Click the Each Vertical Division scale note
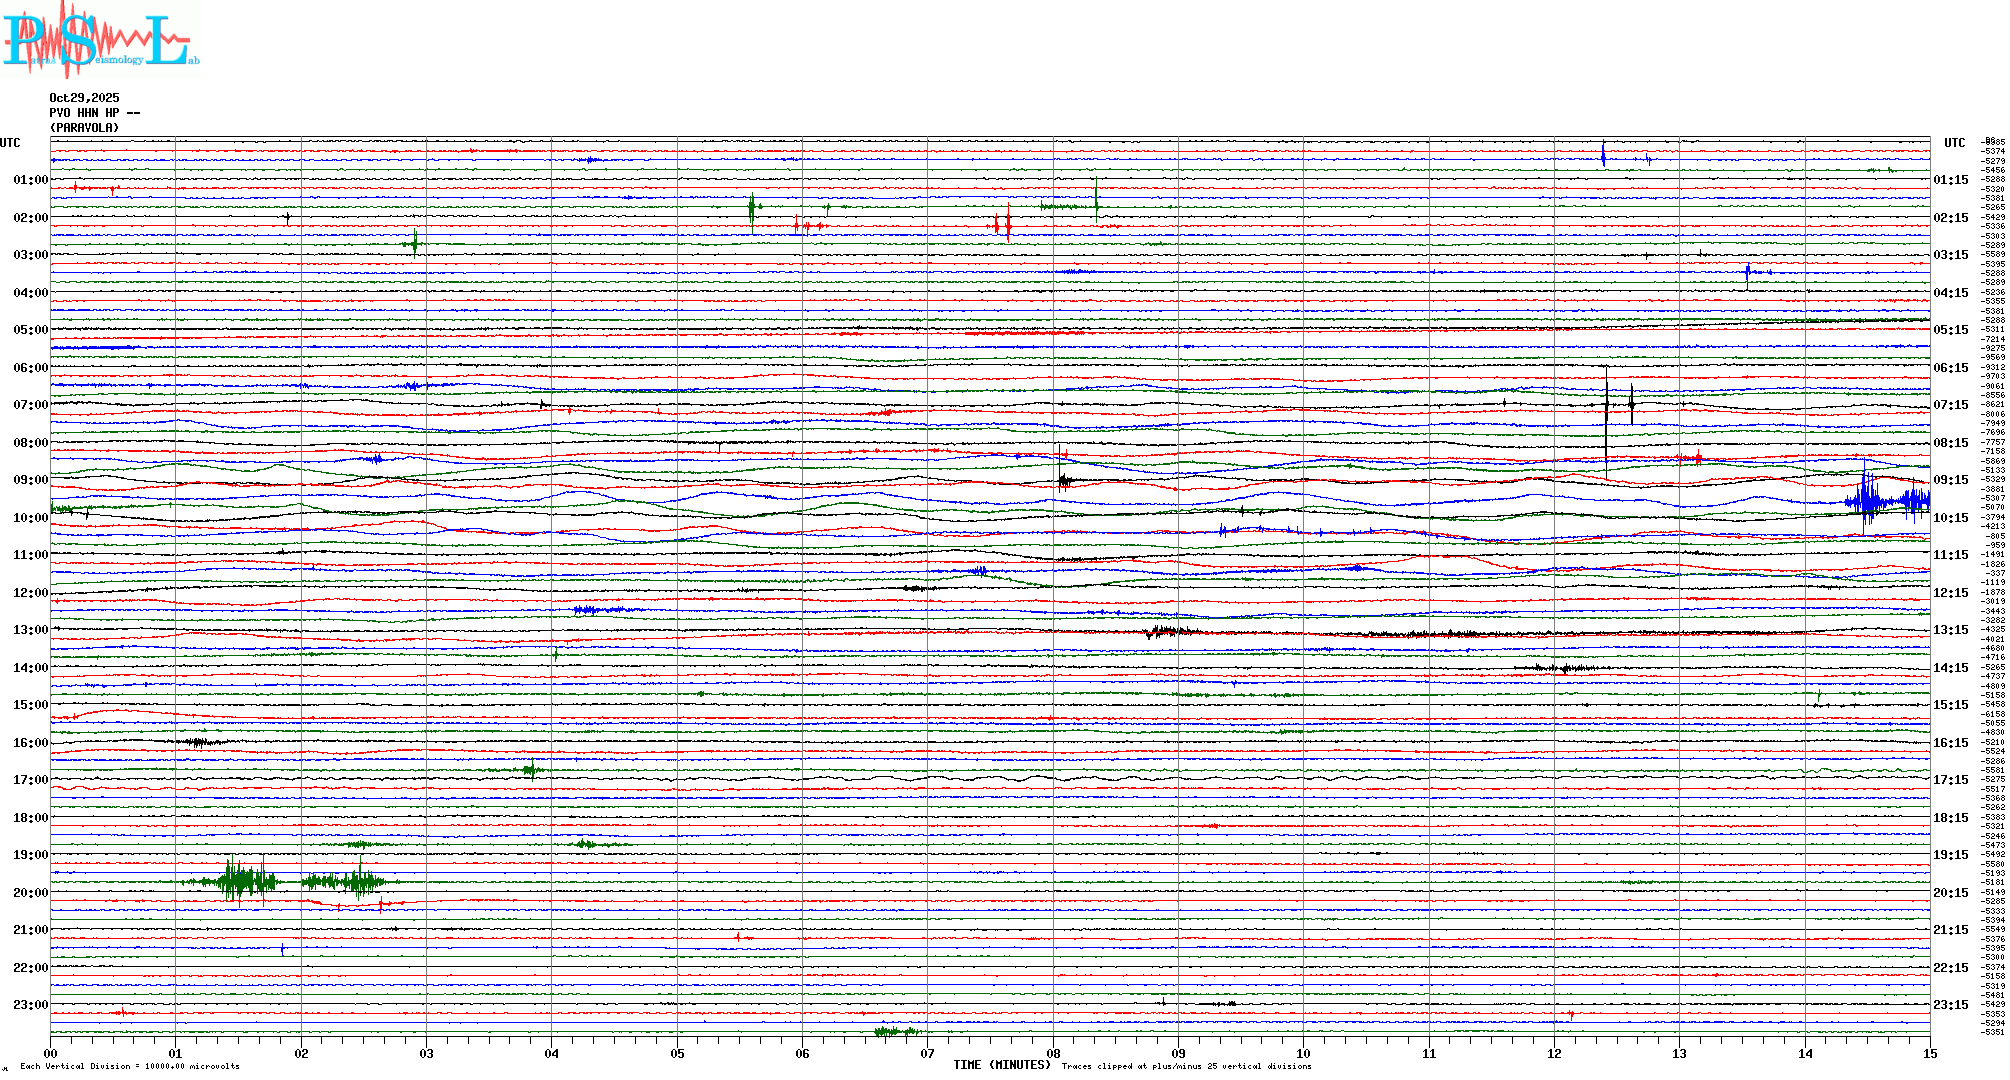Image resolution: width=2010 pixels, height=1080 pixels. pyautogui.click(x=130, y=1066)
